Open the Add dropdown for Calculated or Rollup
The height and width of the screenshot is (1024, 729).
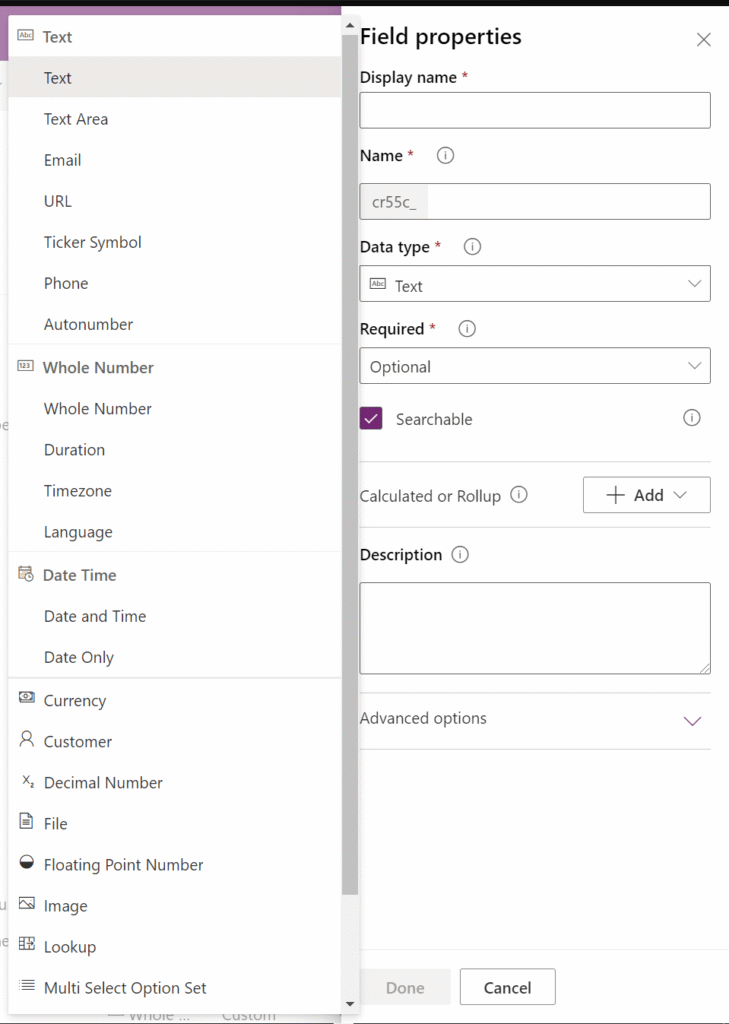coord(647,495)
